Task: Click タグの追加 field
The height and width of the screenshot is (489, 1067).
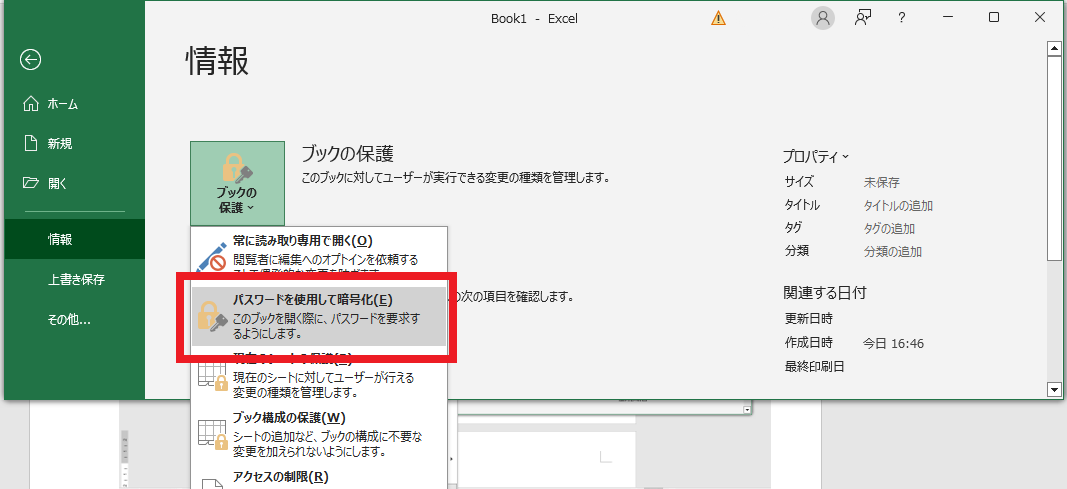Action: click(x=889, y=229)
